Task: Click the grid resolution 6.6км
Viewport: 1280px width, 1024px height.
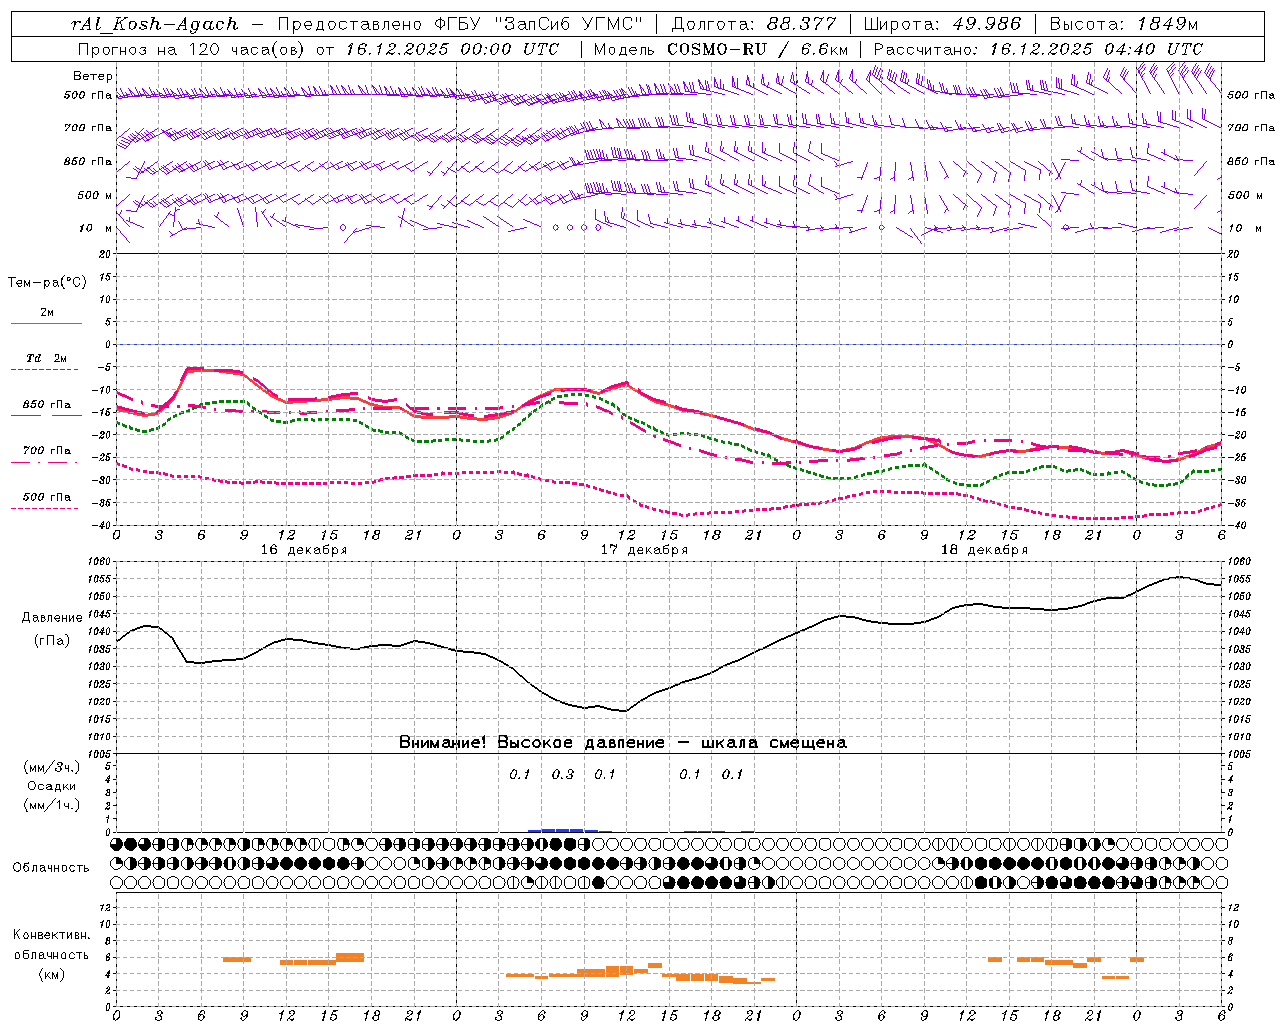Action: pyautogui.click(x=825, y=49)
